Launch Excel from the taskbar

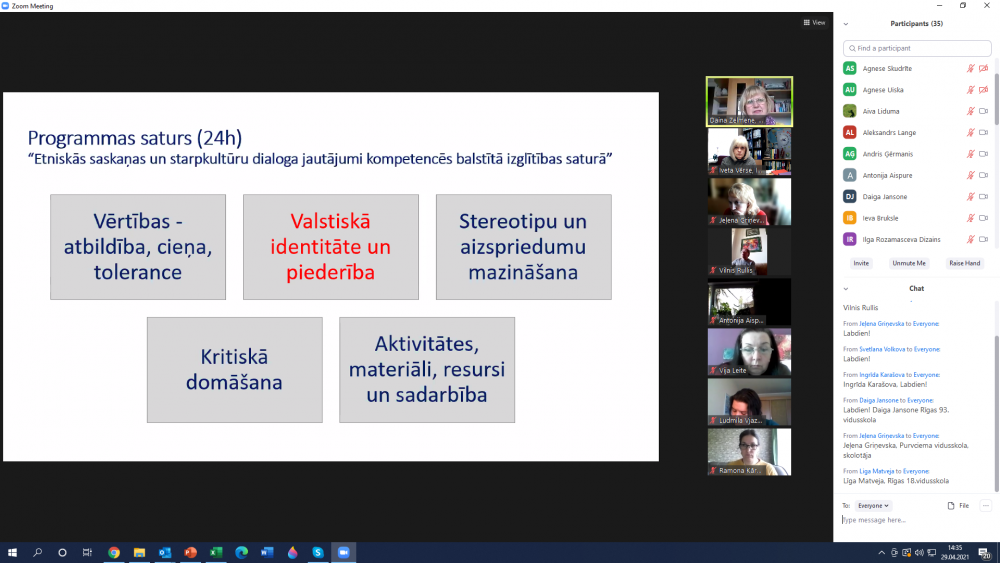coord(216,552)
